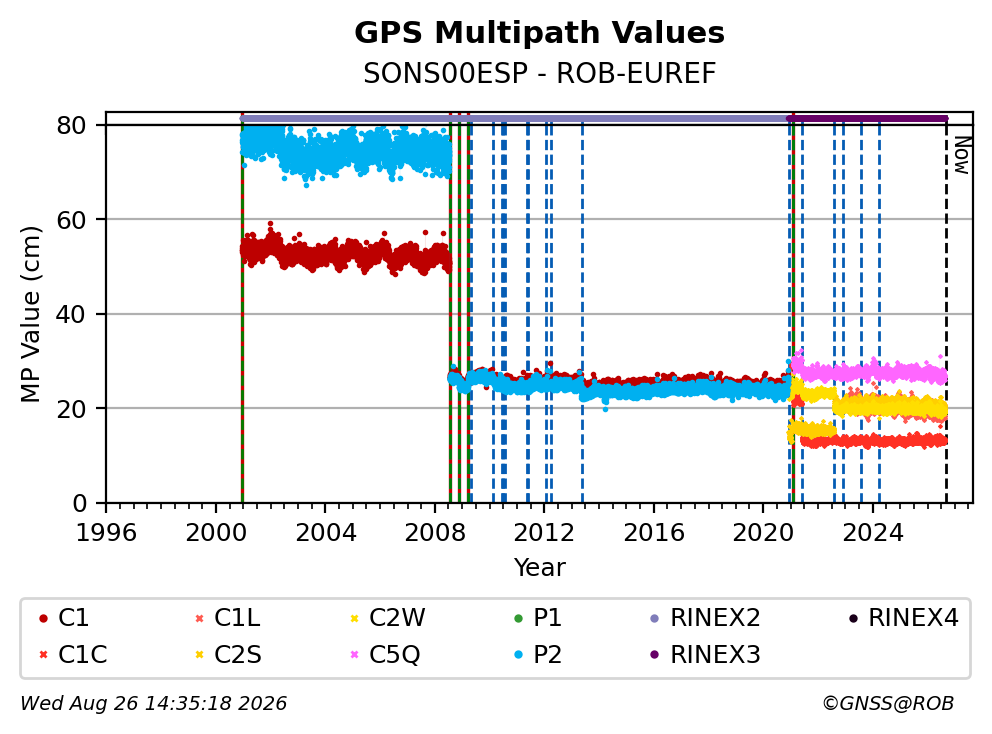
Task: Select the RINEX2 legend entry
Action: 705,618
